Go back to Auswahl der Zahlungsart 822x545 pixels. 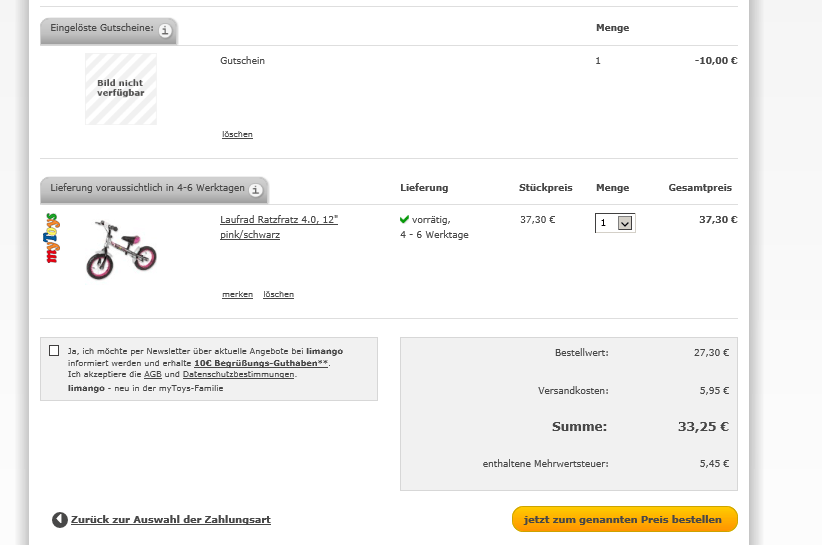[x=171, y=520]
